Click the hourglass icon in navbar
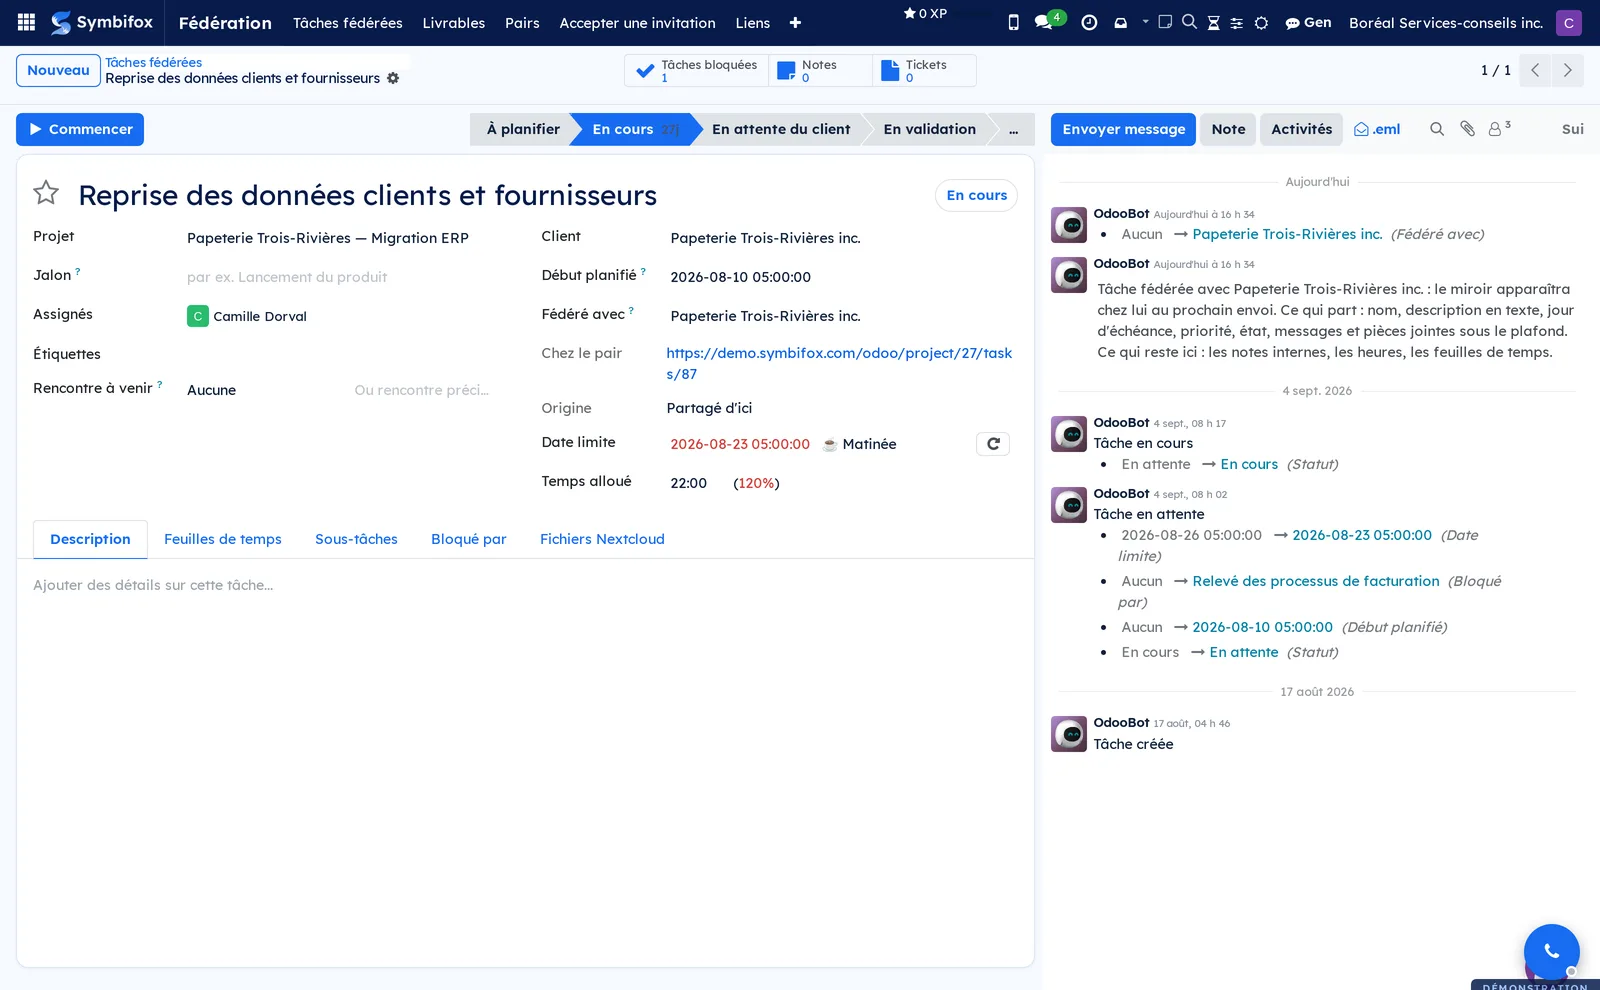 [1213, 23]
